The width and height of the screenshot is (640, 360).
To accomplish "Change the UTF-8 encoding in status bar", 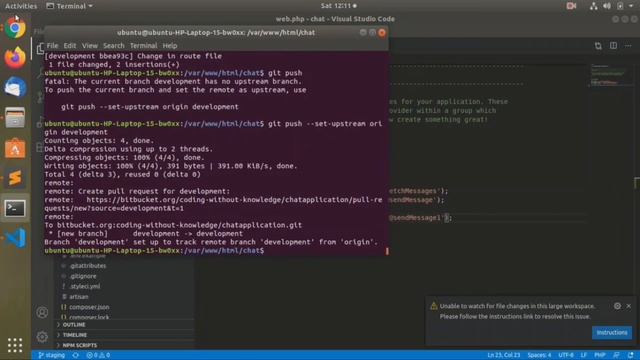I will 566,355.
